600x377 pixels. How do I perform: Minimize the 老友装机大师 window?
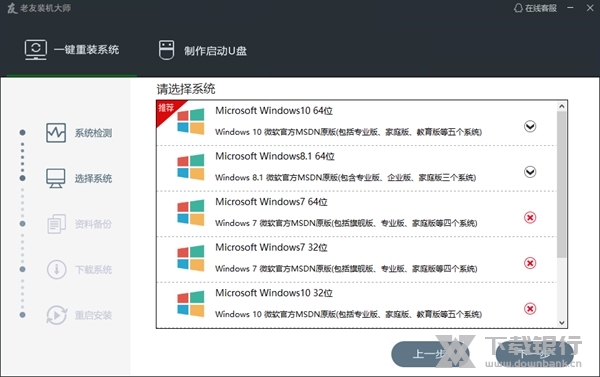570,8
